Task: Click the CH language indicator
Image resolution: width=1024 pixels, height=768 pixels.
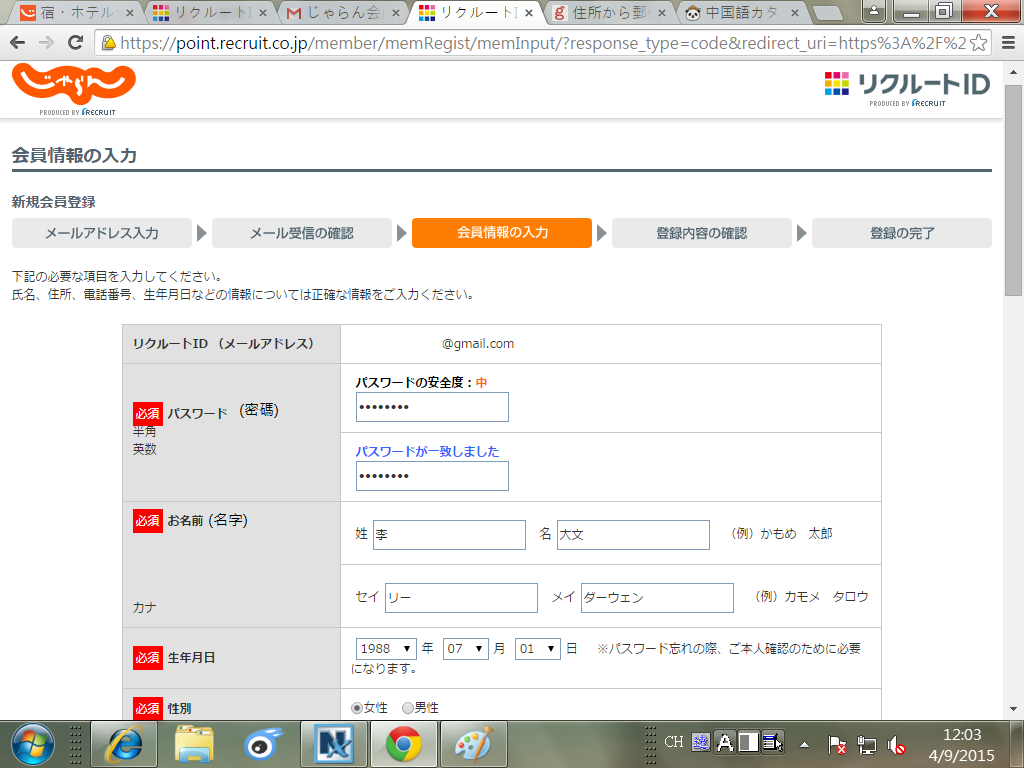Action: click(x=674, y=742)
